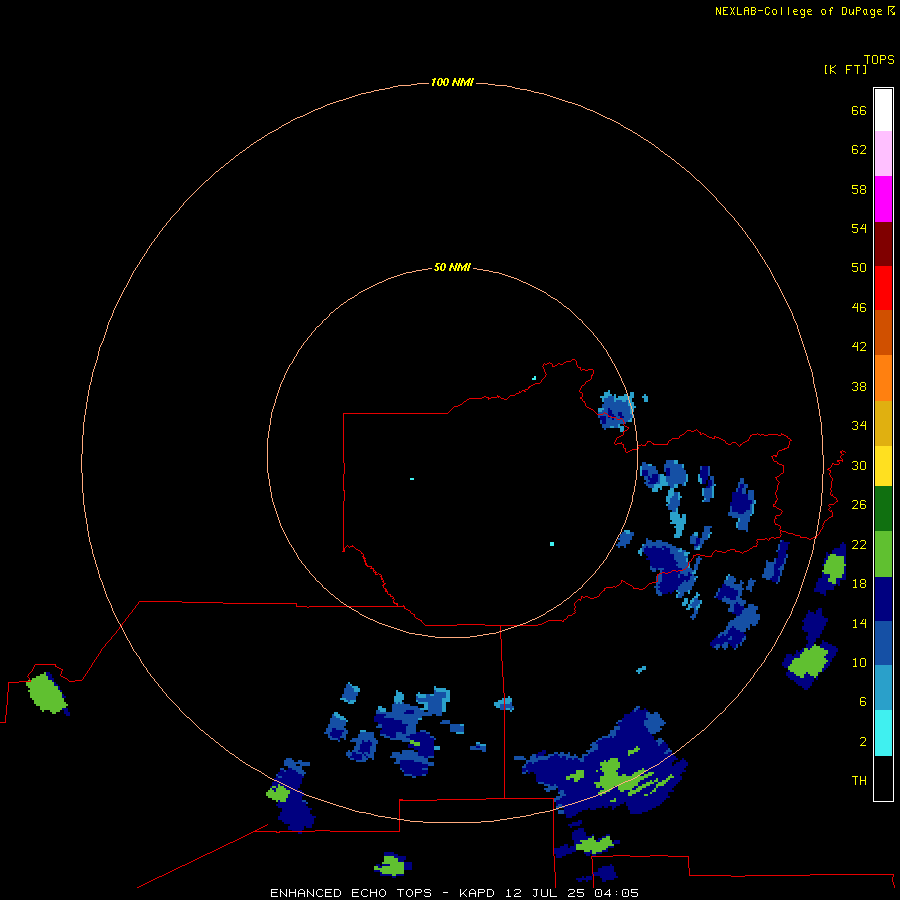The width and height of the screenshot is (900, 900).
Task: Click the 14 legend value label
Action: (859, 623)
